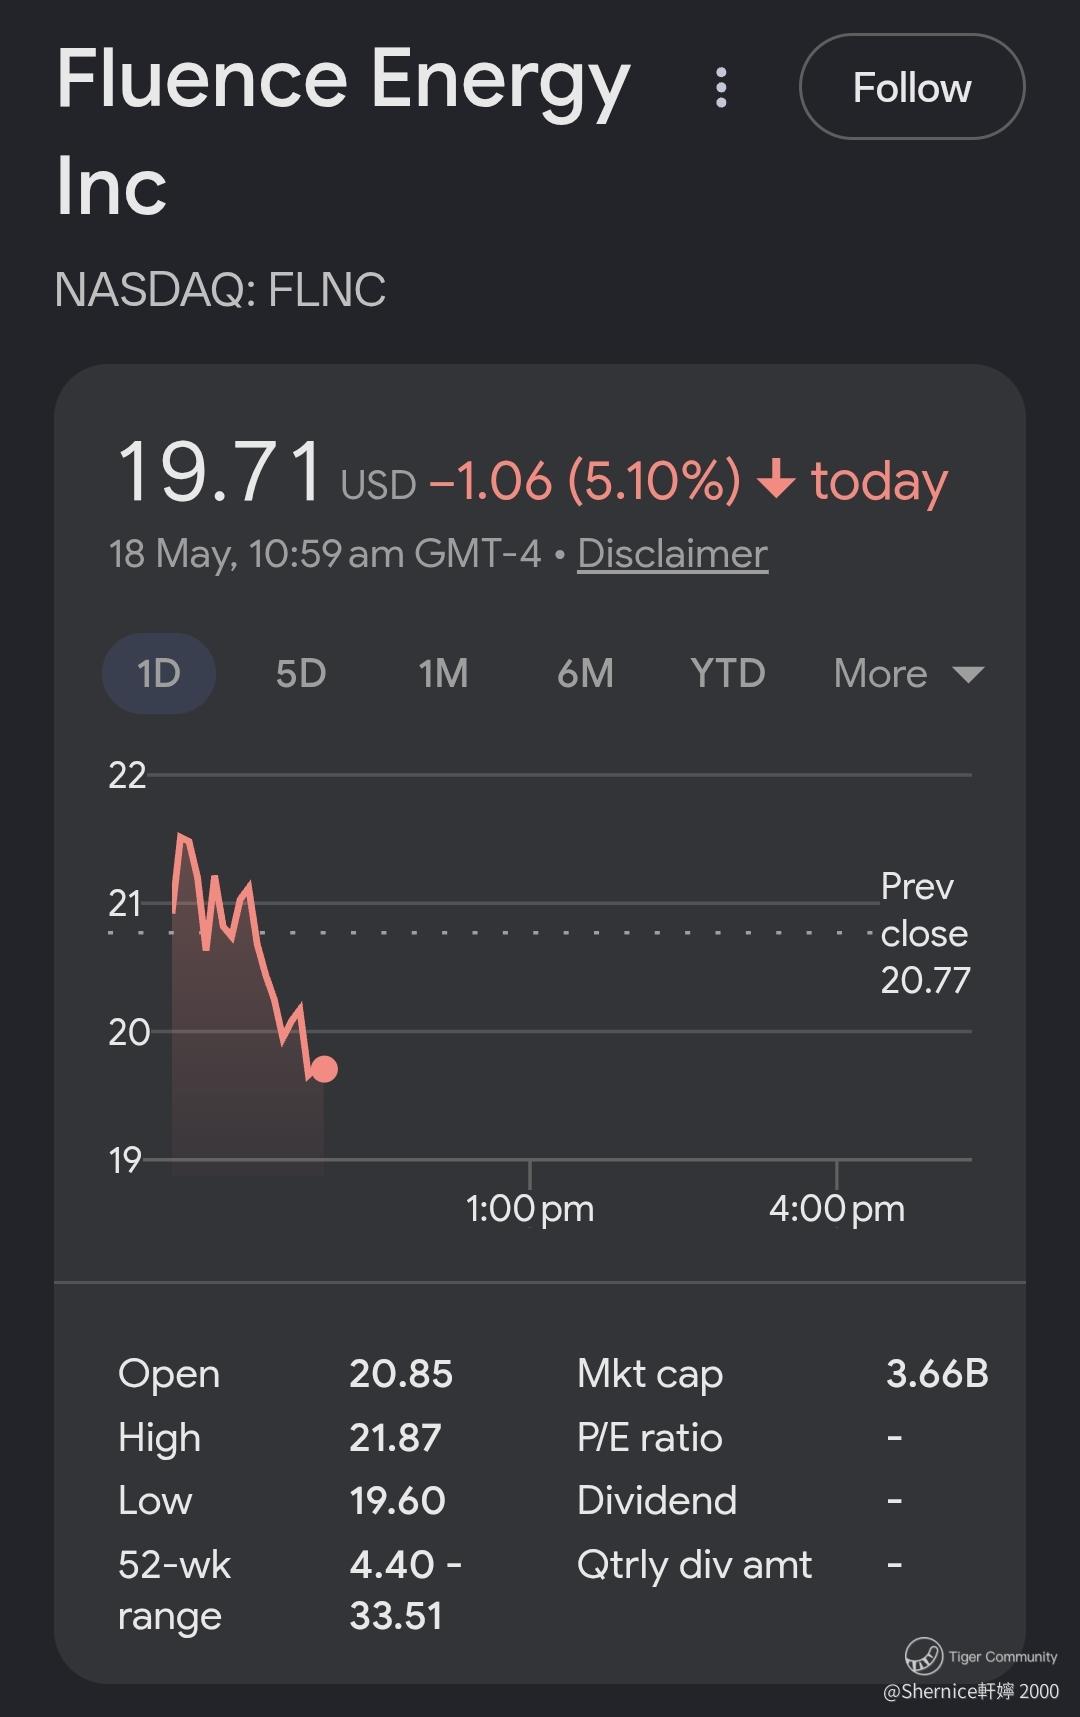1080x1717 pixels.
Task: Click the NASDAQ: FLNC ticker text
Action: pyautogui.click(x=220, y=290)
